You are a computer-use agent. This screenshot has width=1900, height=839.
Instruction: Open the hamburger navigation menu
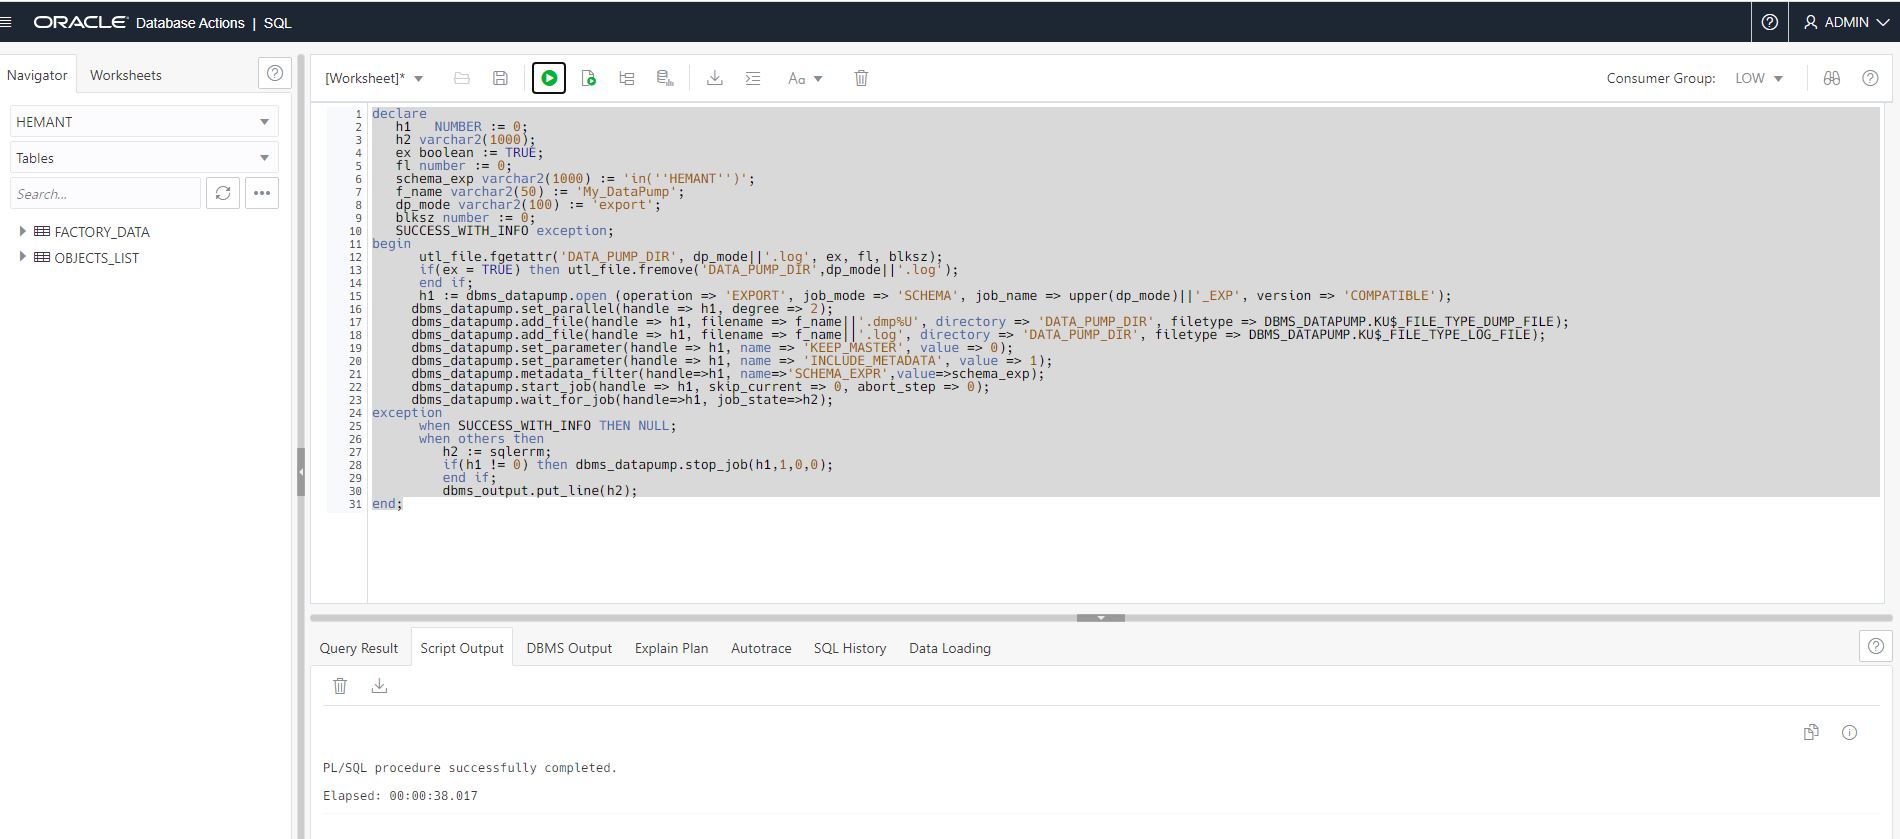click(7, 22)
